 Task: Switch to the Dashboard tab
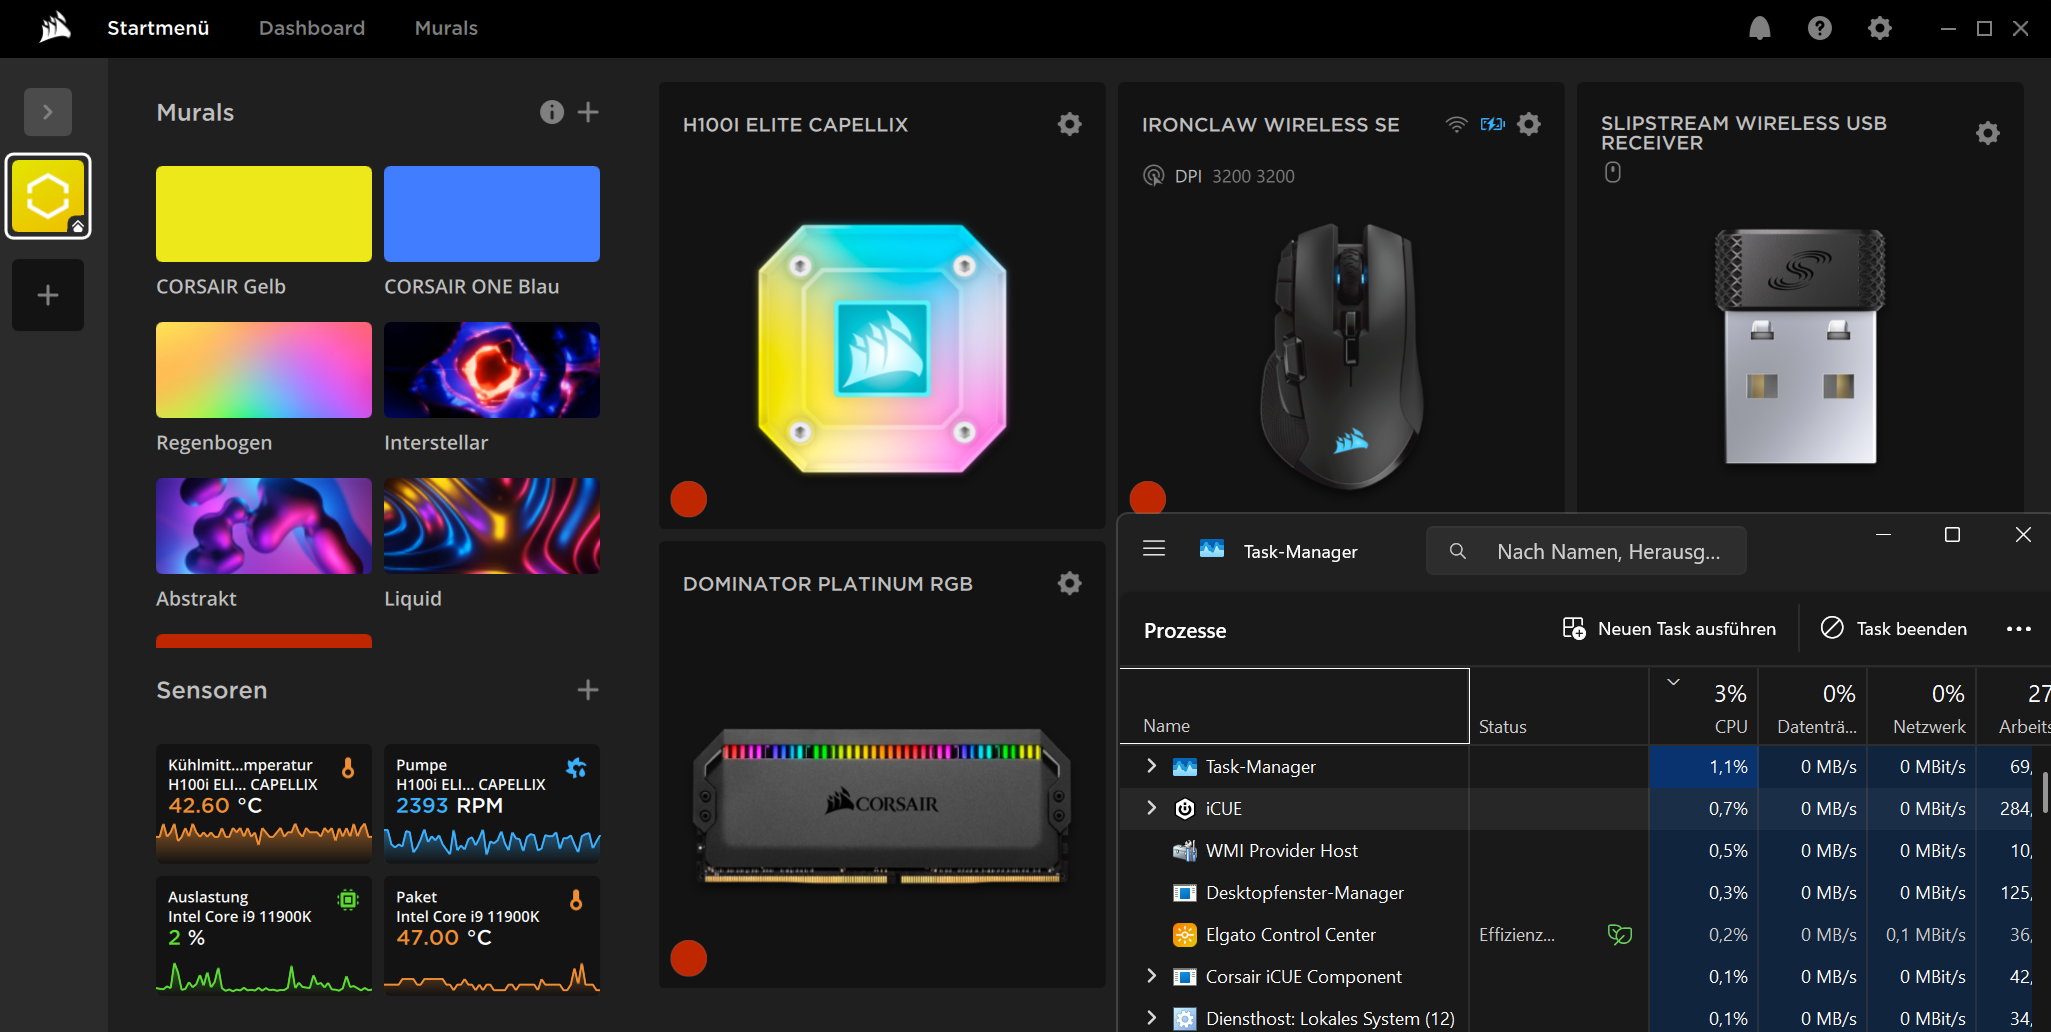[312, 28]
